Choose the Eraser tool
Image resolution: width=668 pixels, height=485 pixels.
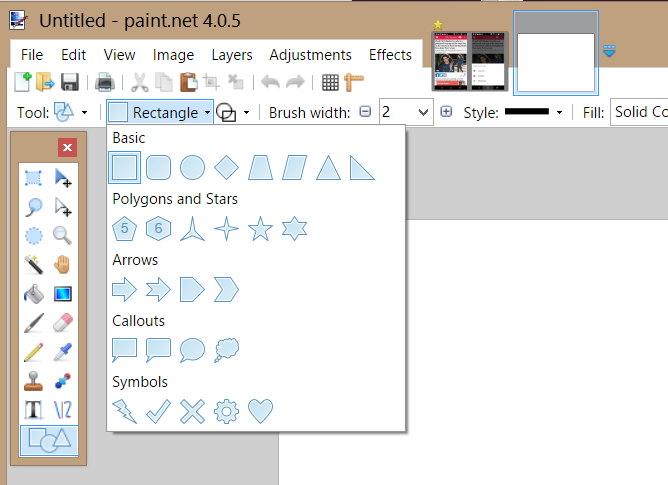[x=63, y=323]
